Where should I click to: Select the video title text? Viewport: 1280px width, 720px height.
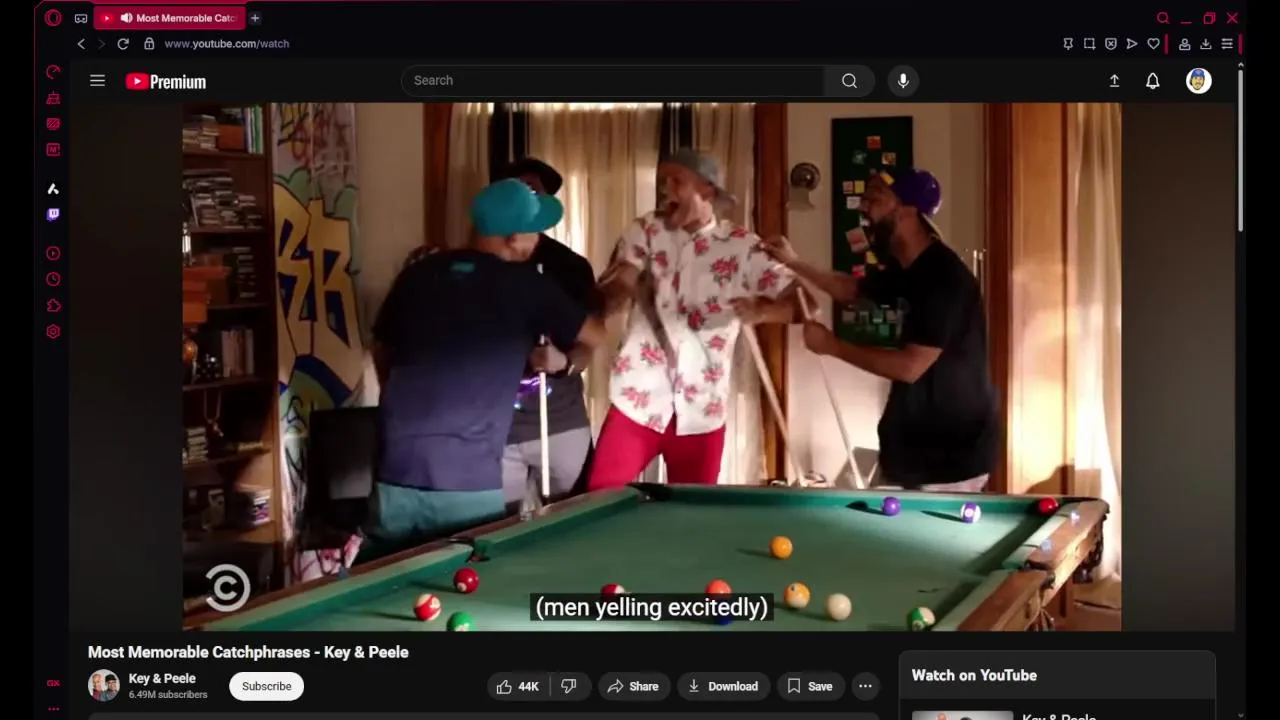pos(248,652)
